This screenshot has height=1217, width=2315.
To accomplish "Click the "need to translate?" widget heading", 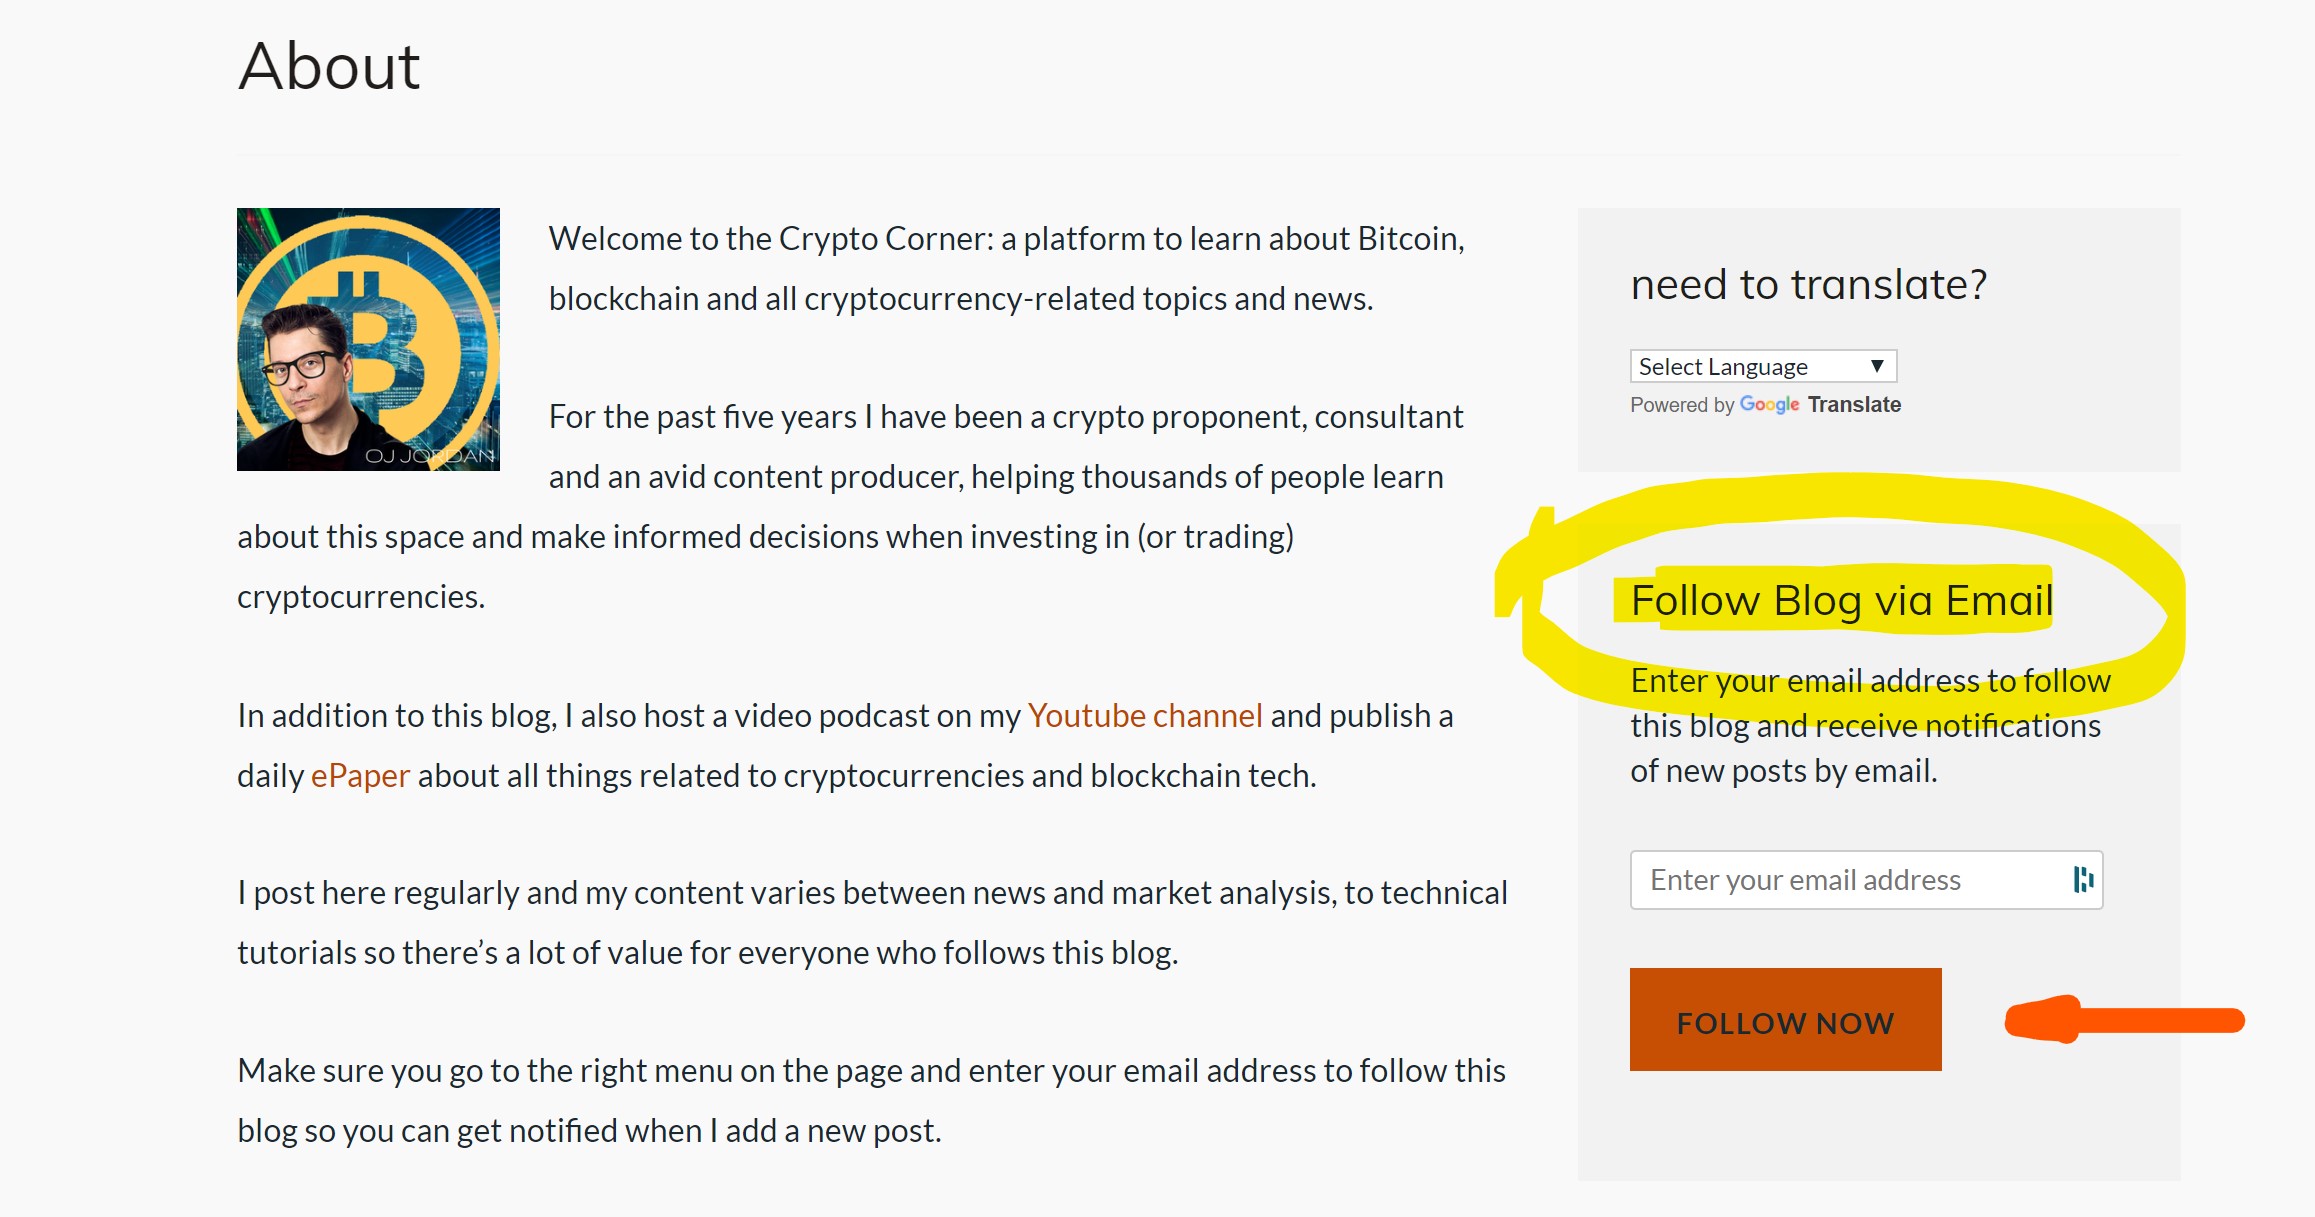I will click(1808, 285).
